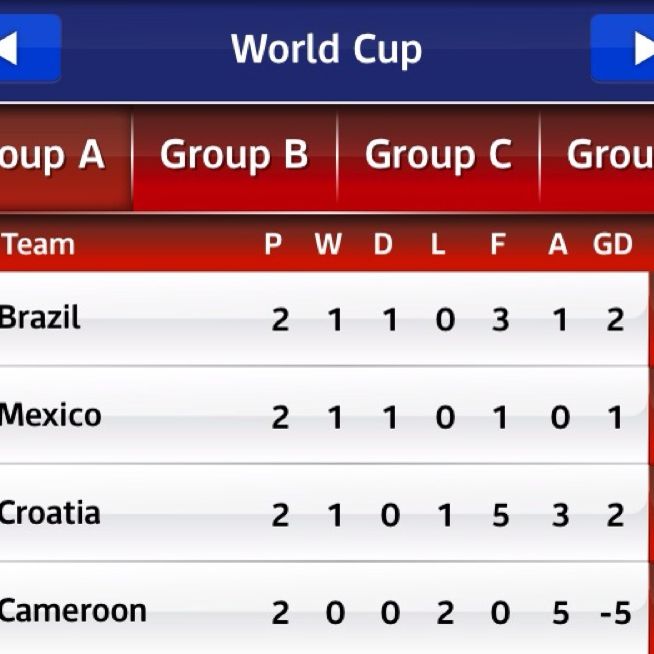Screen dimensions: 654x654
Task: Click the GD column header
Action: (x=613, y=245)
